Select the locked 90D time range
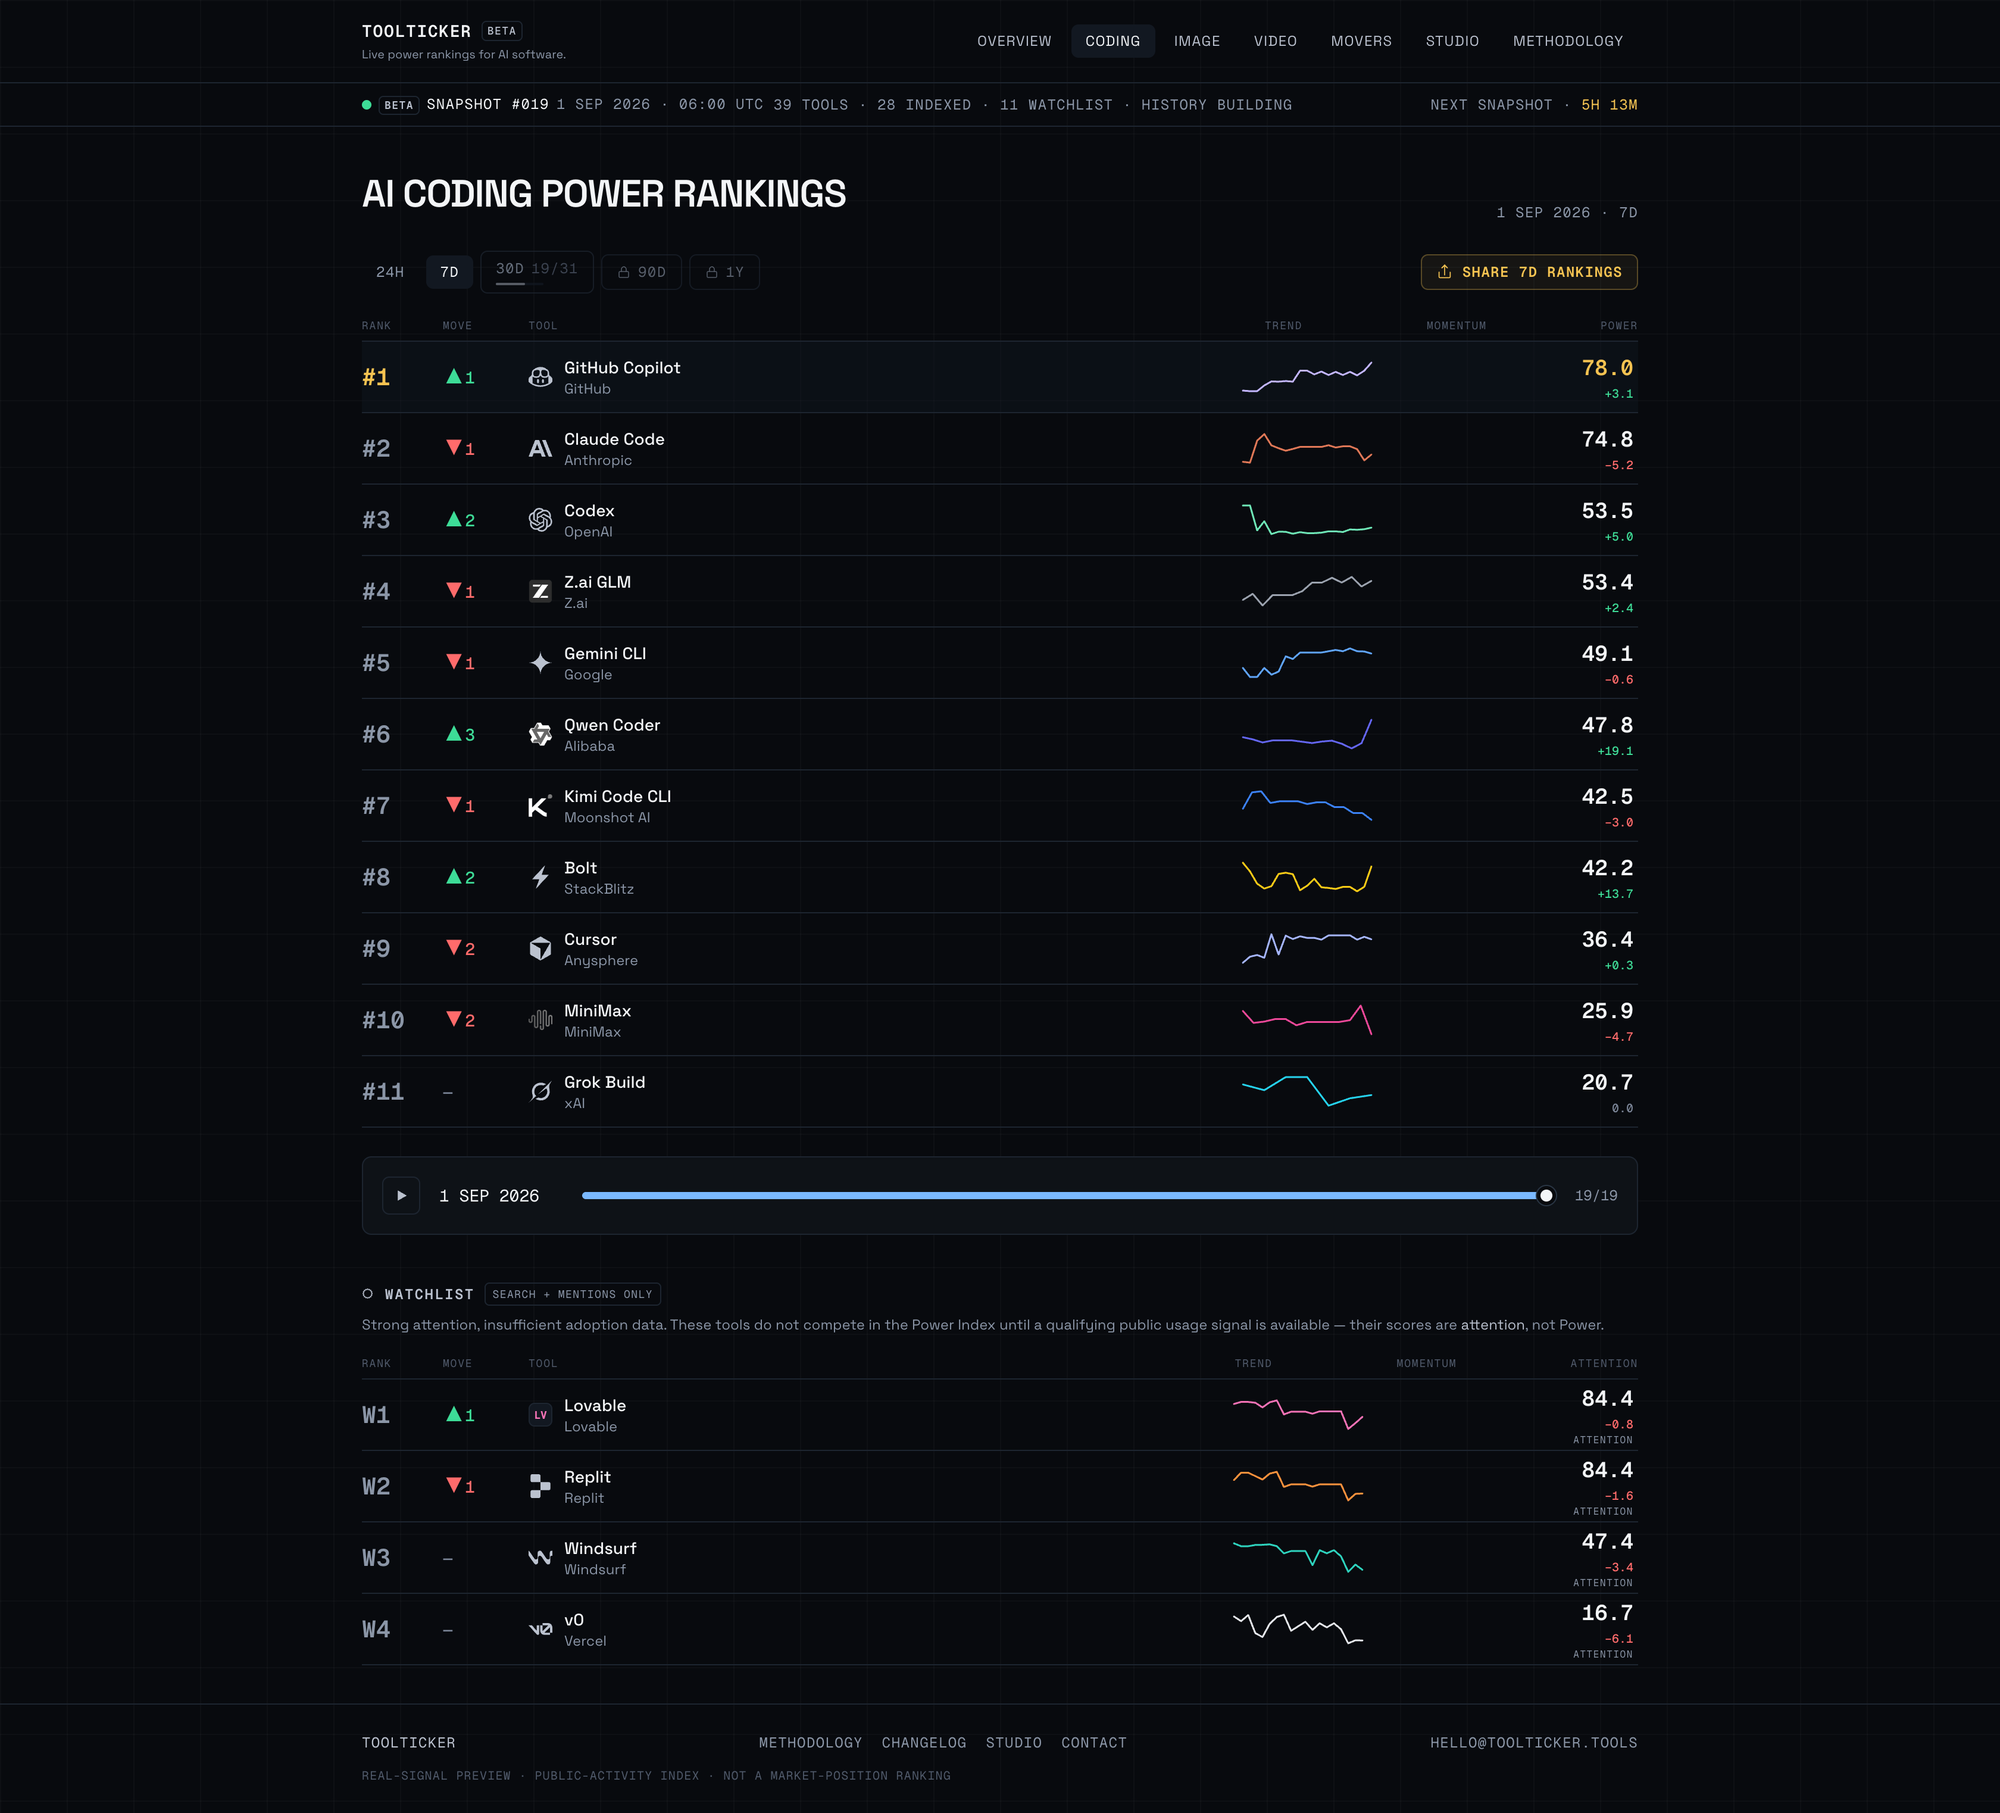This screenshot has width=2000, height=1813. point(642,272)
